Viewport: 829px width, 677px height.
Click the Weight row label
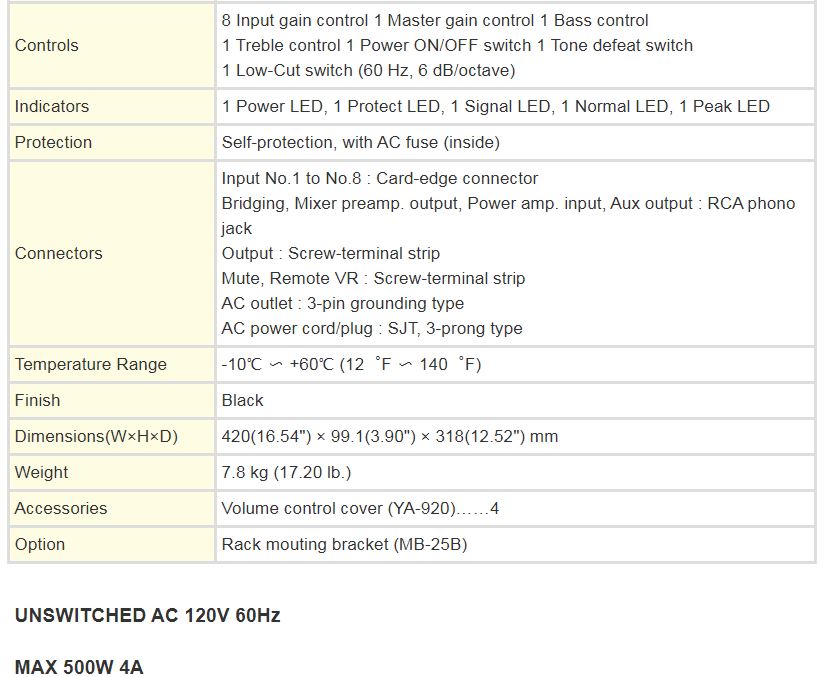pyautogui.click(x=41, y=472)
